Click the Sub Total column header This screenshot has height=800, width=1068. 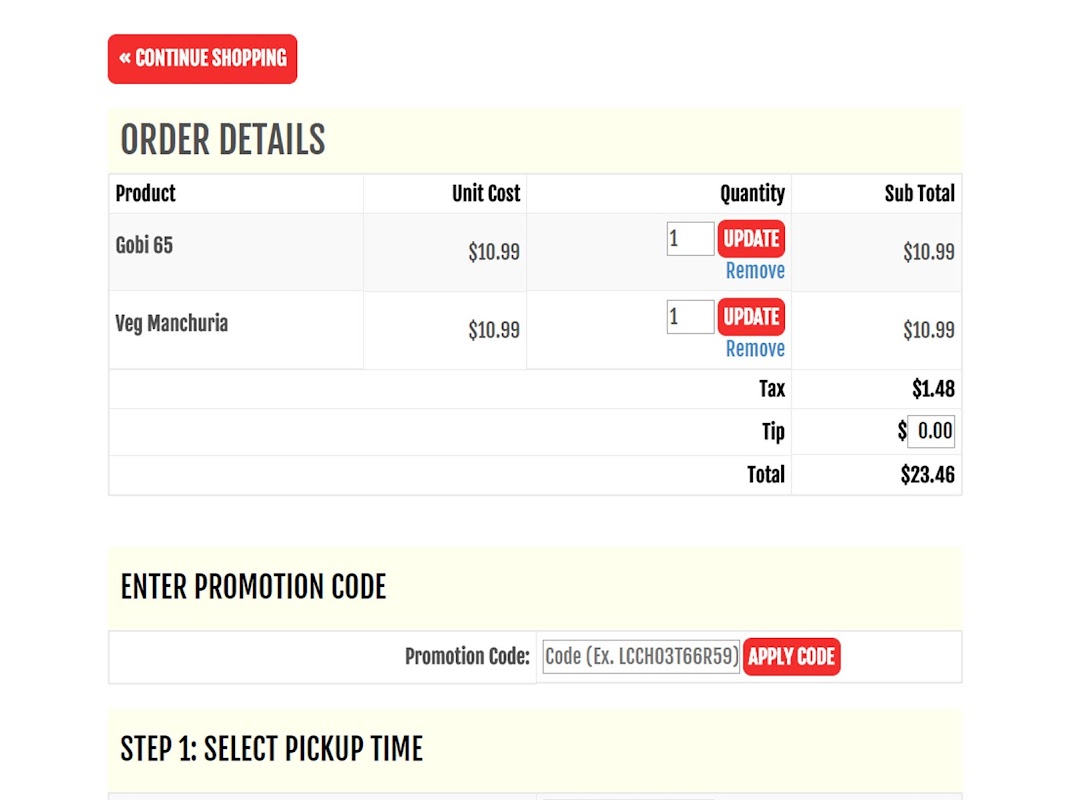[919, 194]
